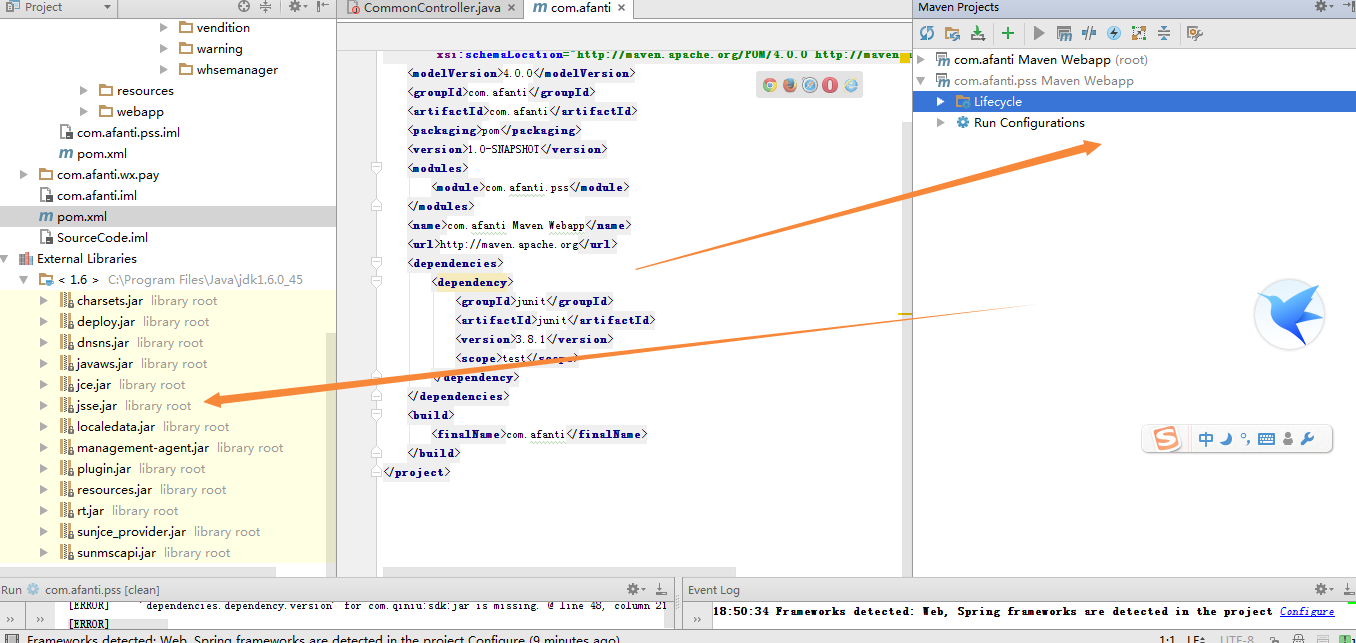Open Sogou soft keyboard icon
Viewport: 1356px width, 643px height.
[1266, 439]
